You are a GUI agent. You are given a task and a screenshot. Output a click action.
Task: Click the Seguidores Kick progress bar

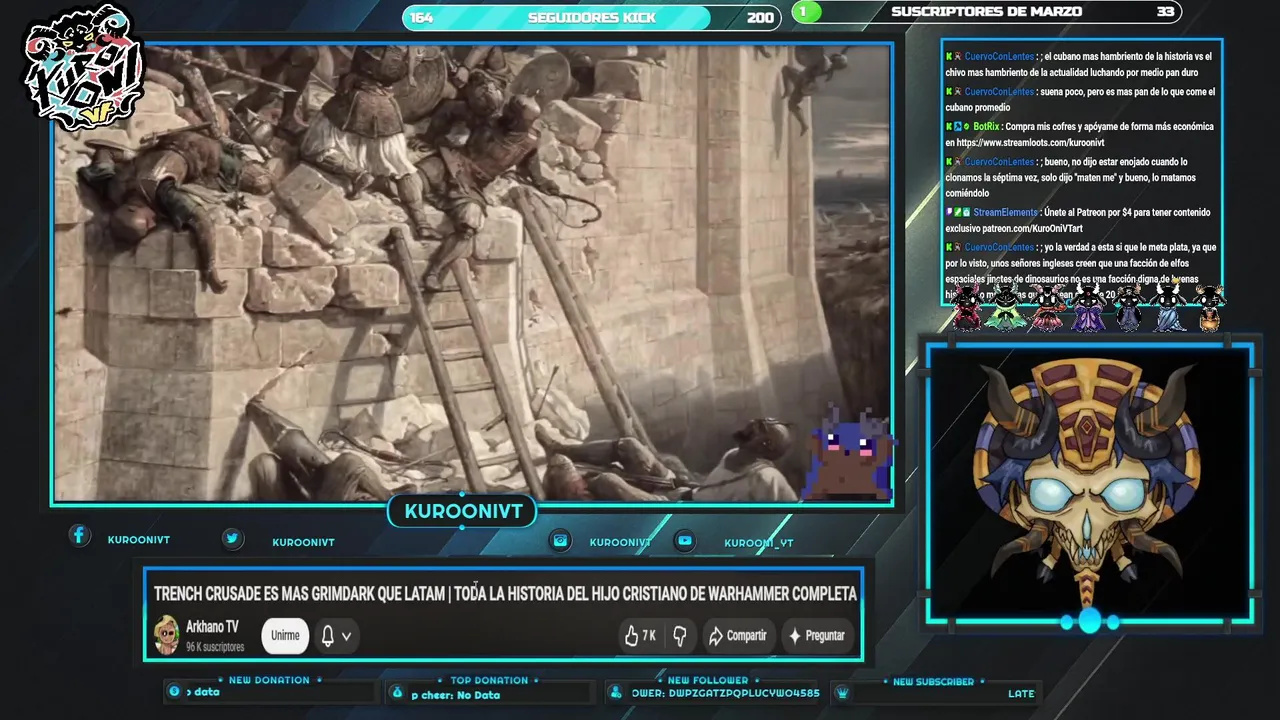591,17
